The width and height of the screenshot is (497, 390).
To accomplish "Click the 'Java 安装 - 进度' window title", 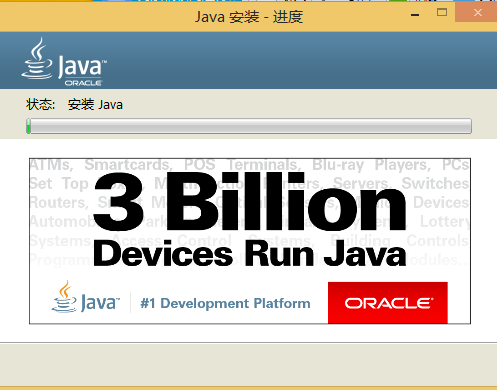I will pos(249,17).
